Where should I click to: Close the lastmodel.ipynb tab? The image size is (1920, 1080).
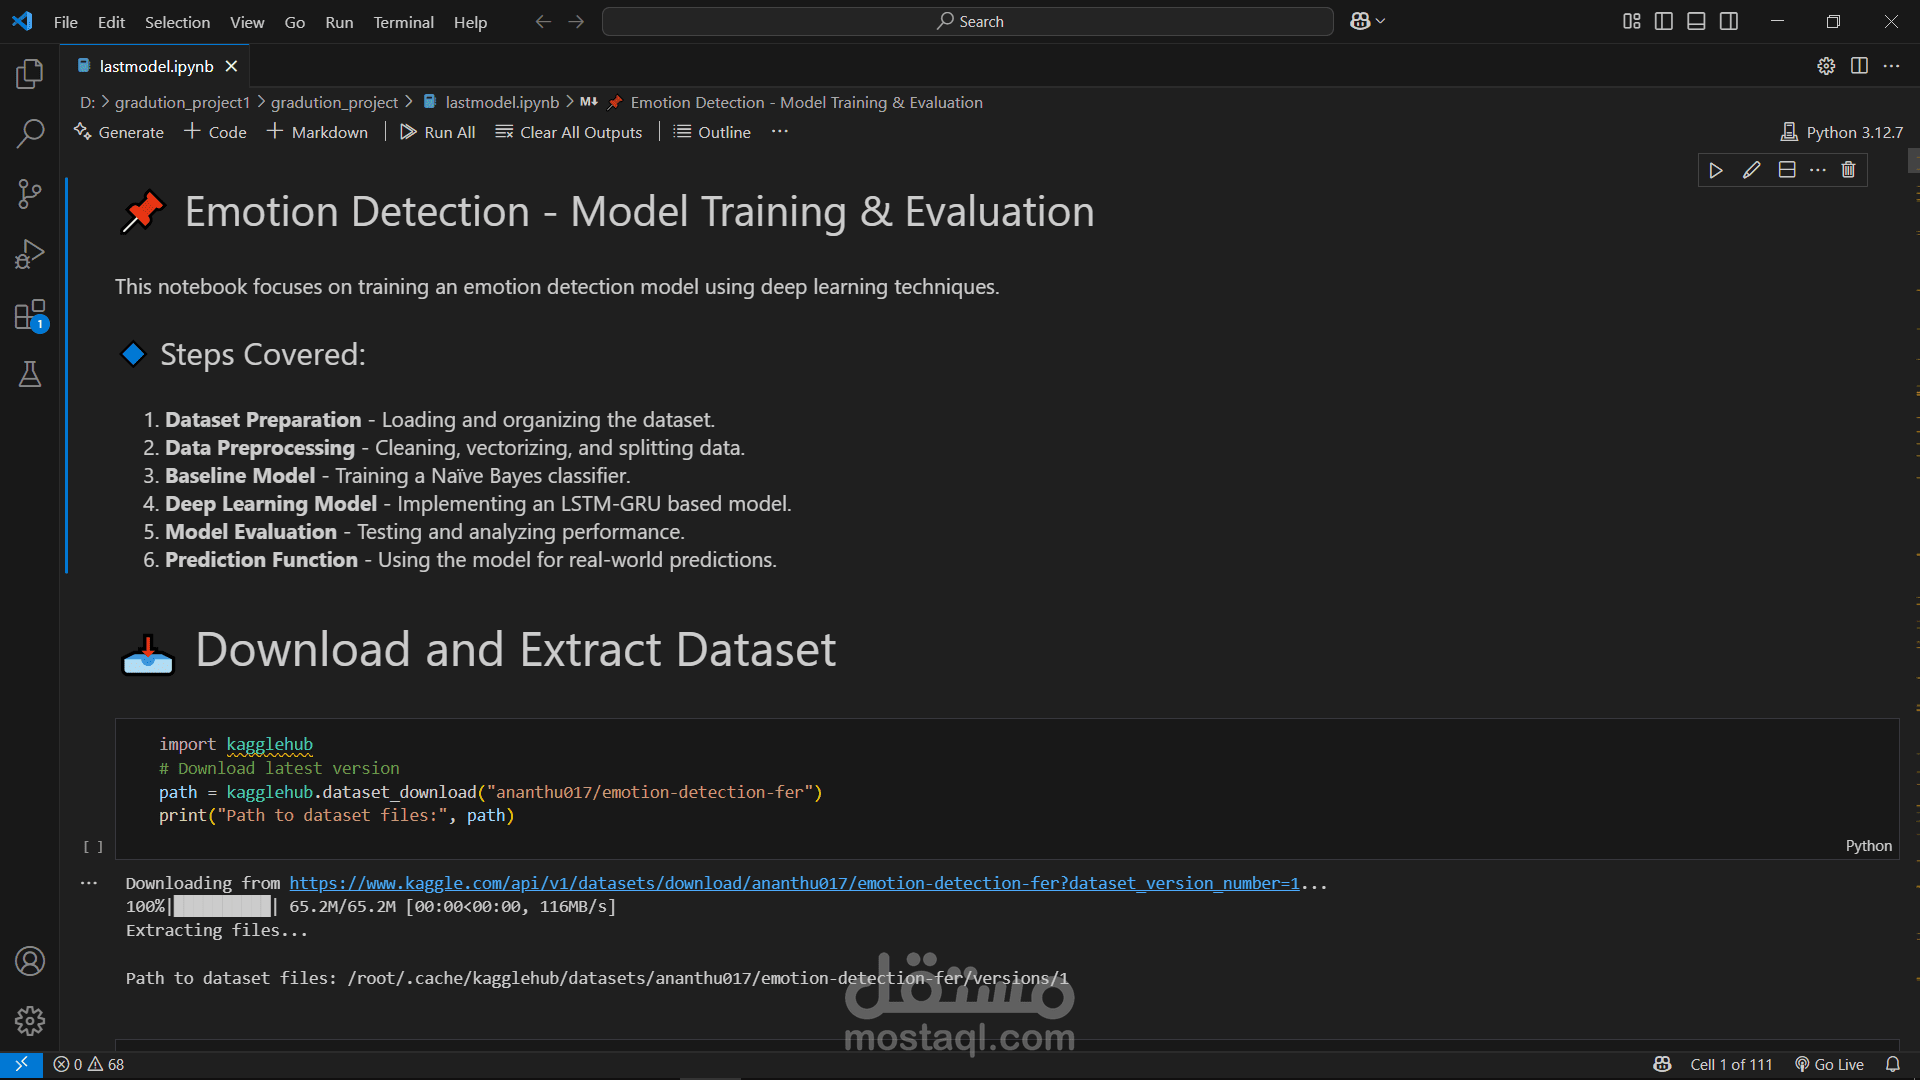[232, 66]
